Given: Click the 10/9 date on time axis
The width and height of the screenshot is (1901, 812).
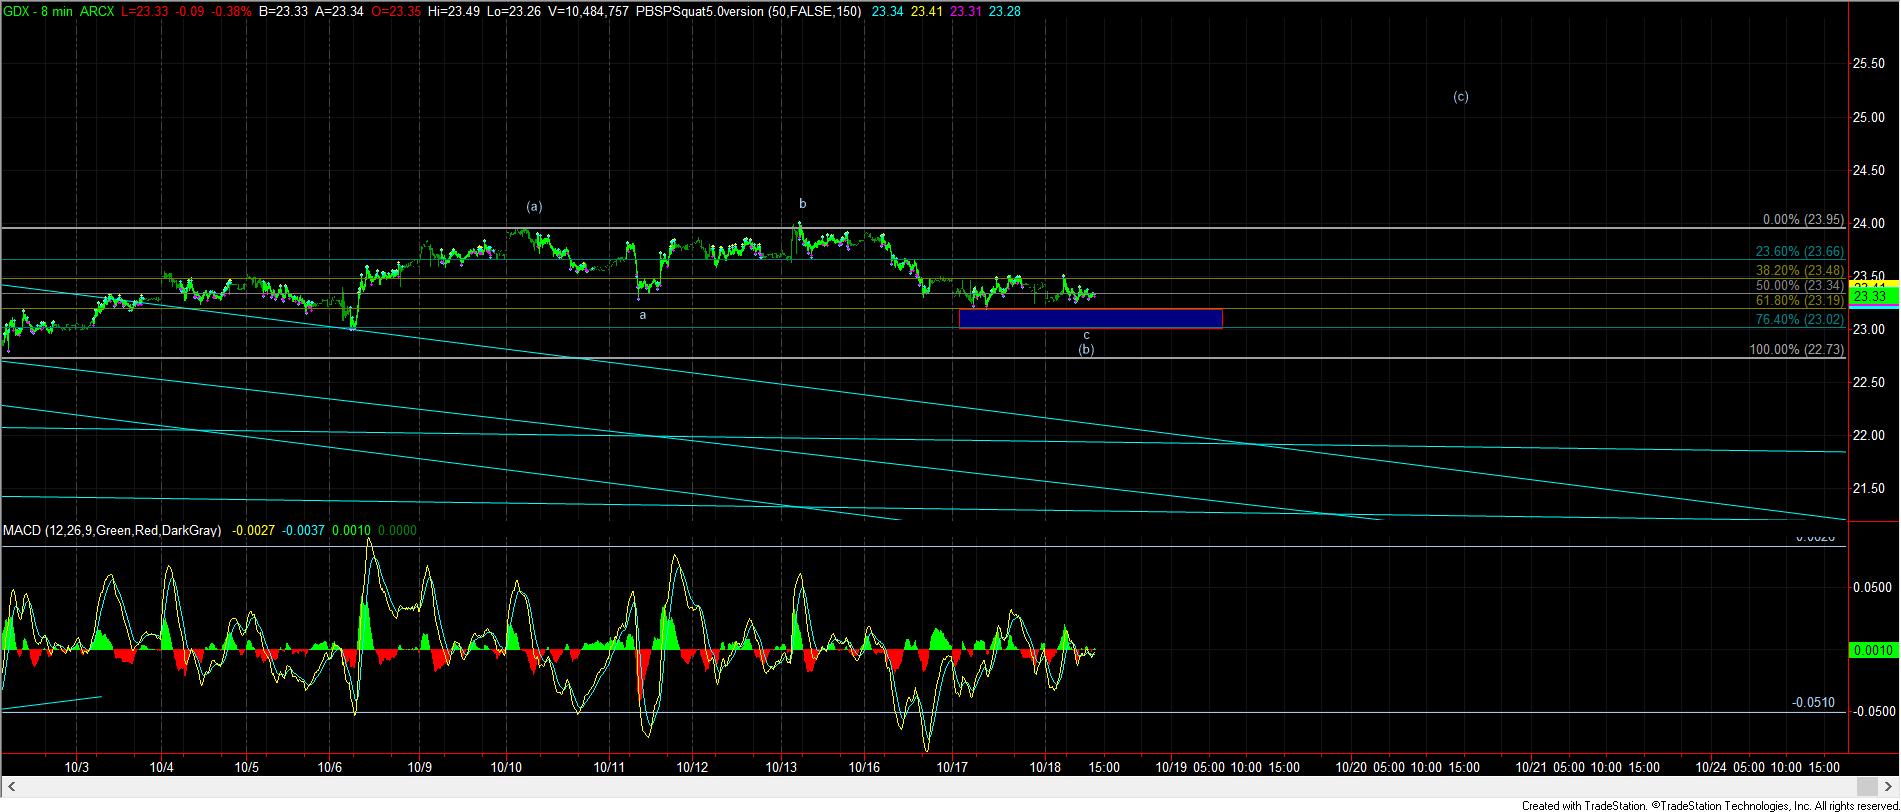Looking at the screenshot, I should click(420, 767).
